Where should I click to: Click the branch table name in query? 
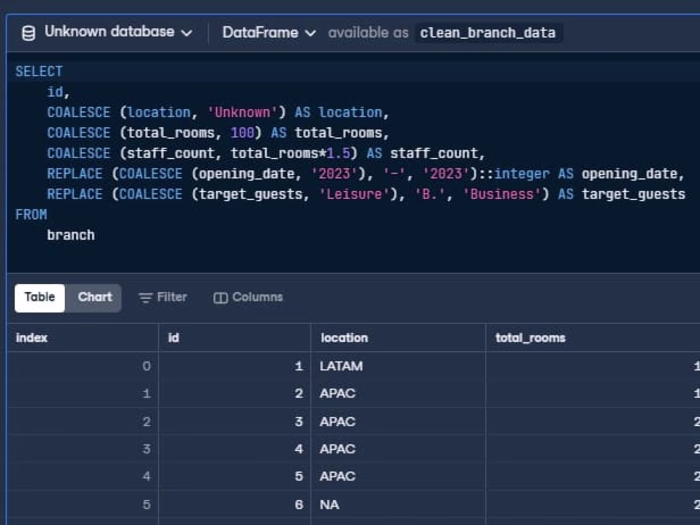[71, 235]
